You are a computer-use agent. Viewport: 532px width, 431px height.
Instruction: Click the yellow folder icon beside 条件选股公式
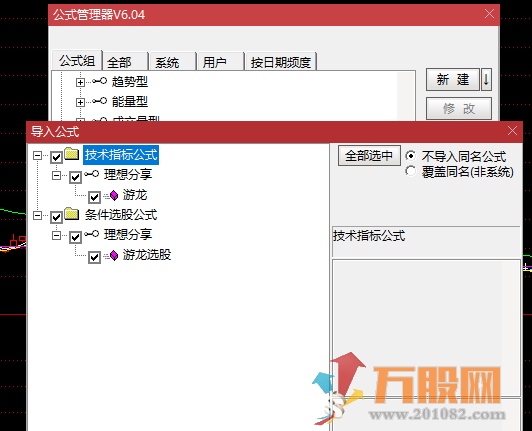[x=72, y=214]
